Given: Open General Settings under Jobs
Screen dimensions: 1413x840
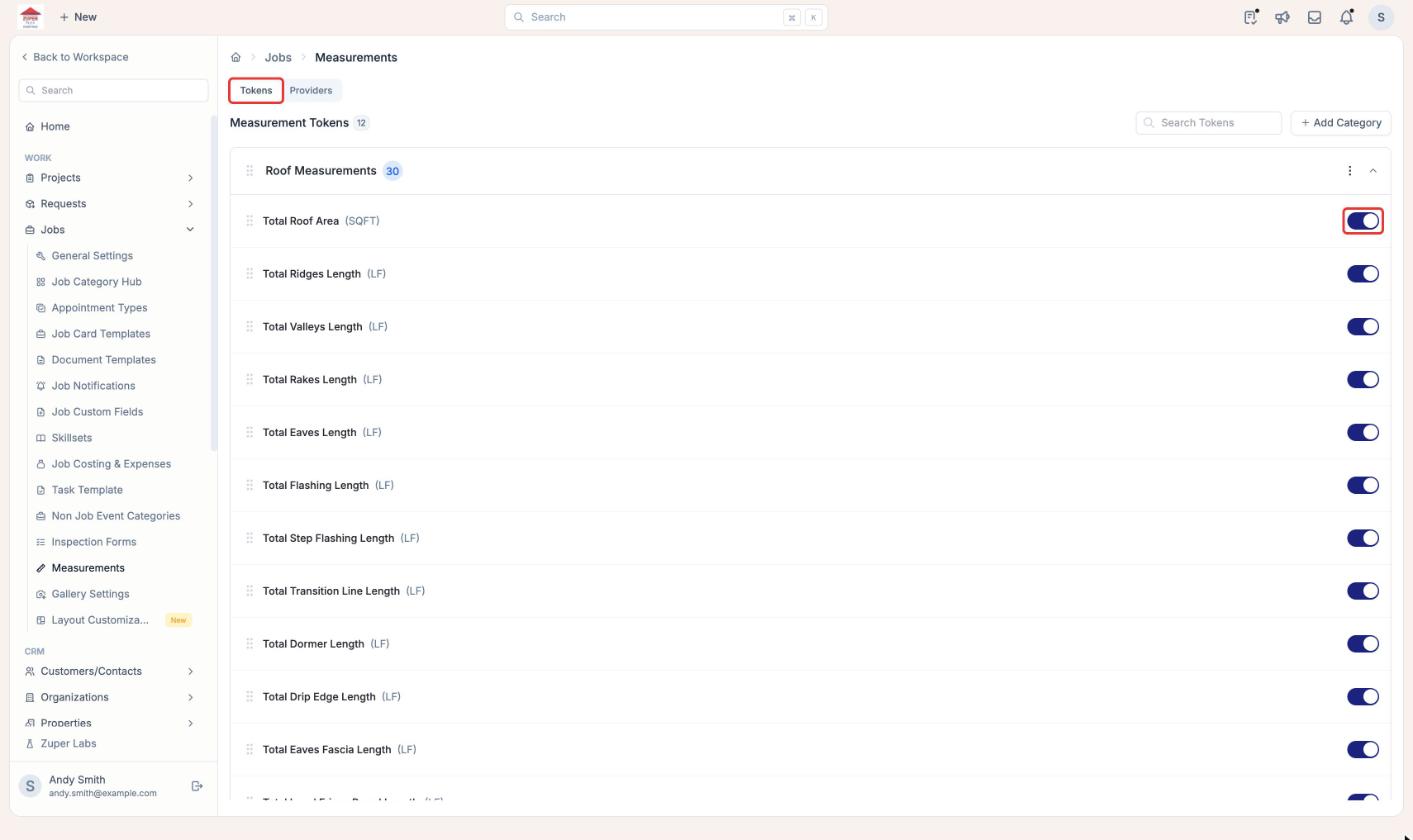Looking at the screenshot, I should click(x=92, y=256).
